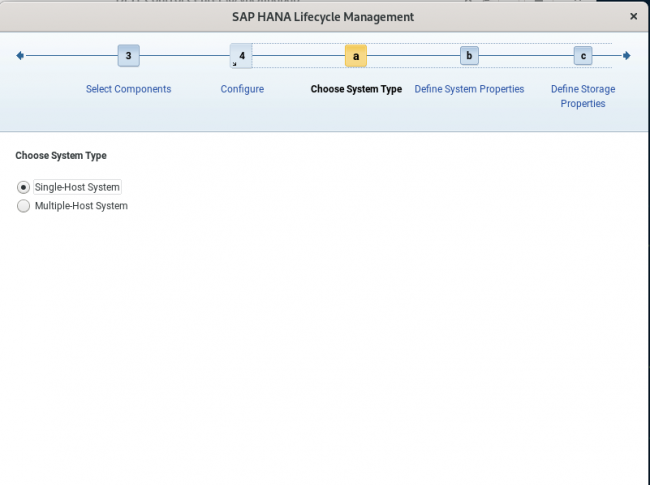Screen dimensions: 650x485
Task: Open the Define Storage Properties step label
Action: [583, 96]
